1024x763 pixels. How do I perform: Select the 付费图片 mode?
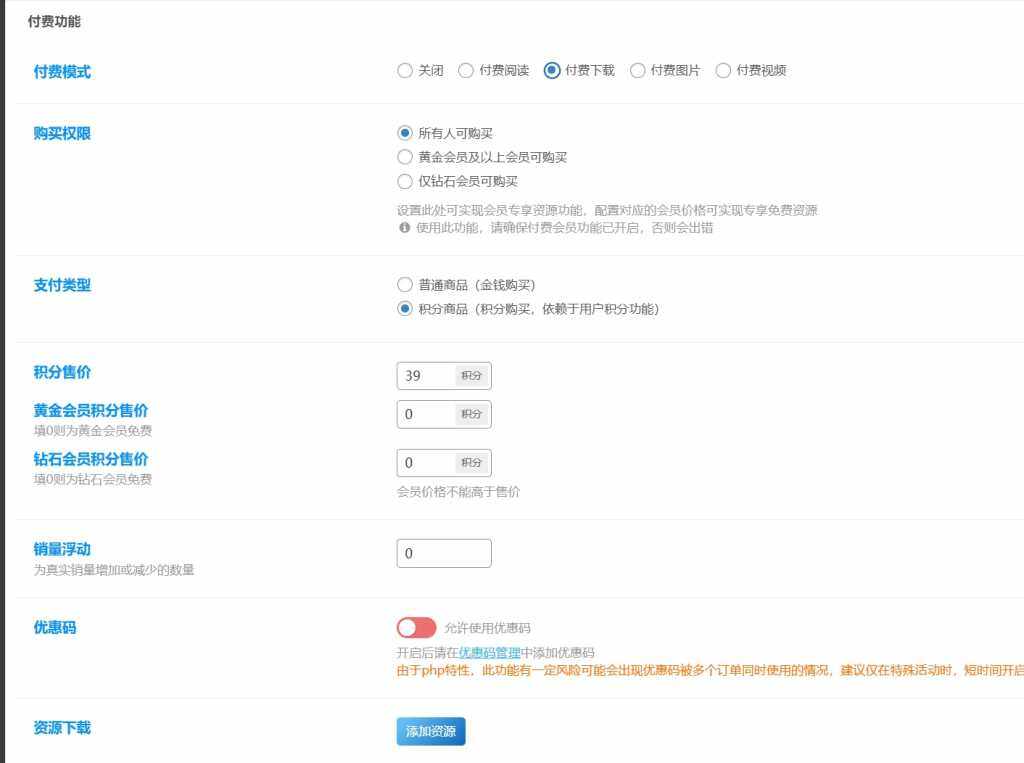(638, 70)
